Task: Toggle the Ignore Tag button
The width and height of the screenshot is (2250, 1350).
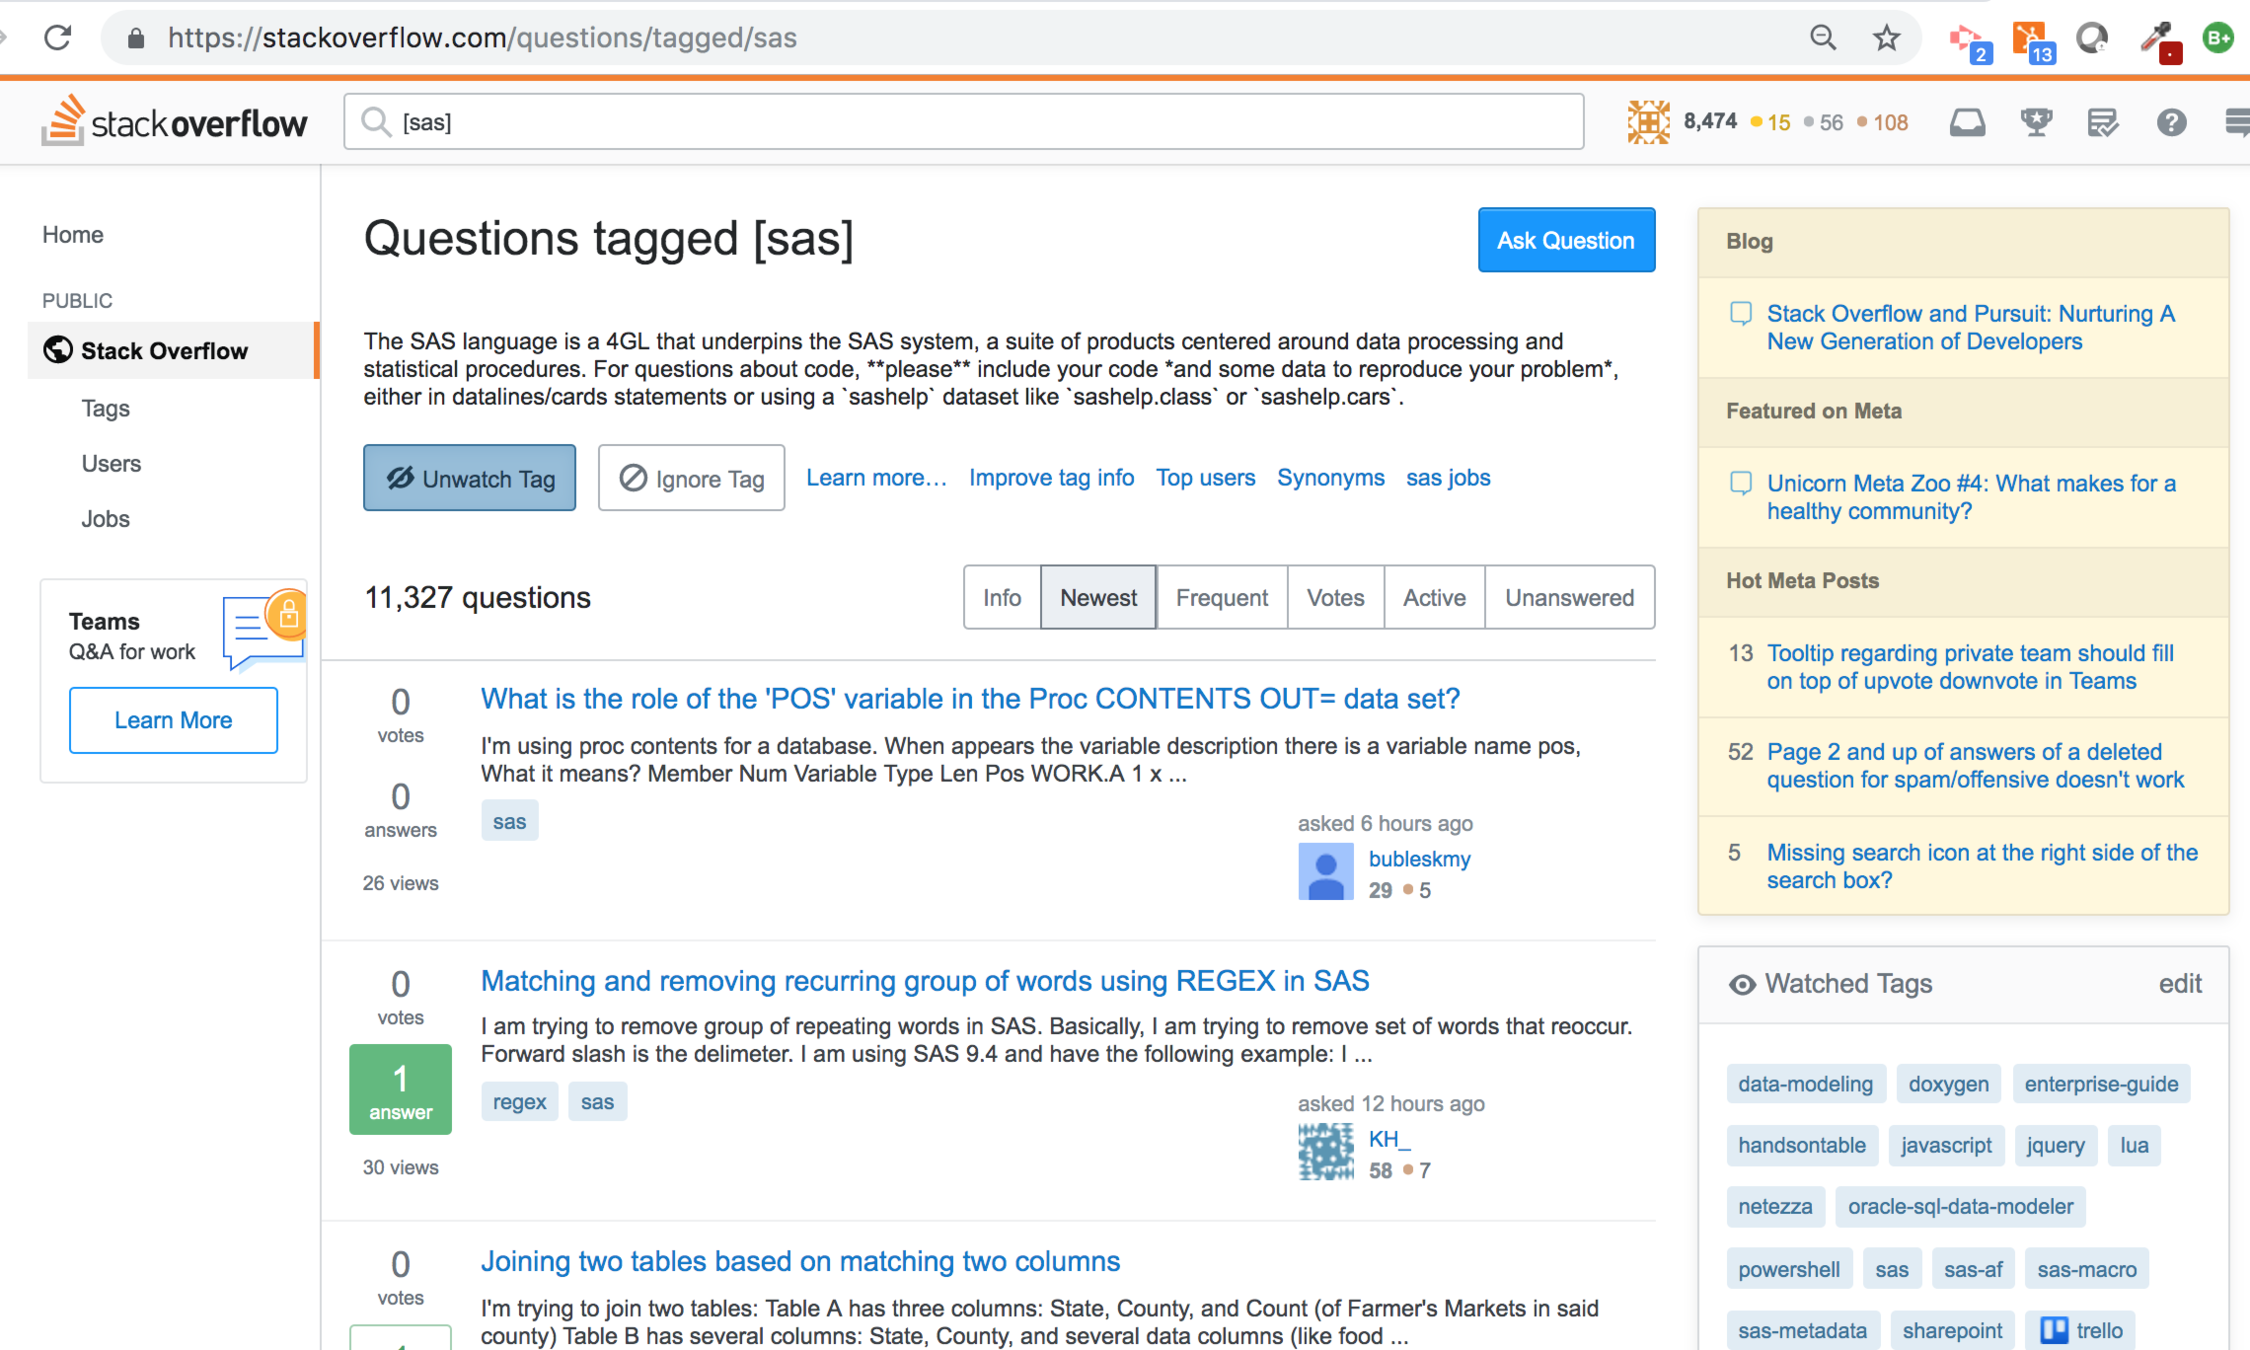Action: pos(691,478)
